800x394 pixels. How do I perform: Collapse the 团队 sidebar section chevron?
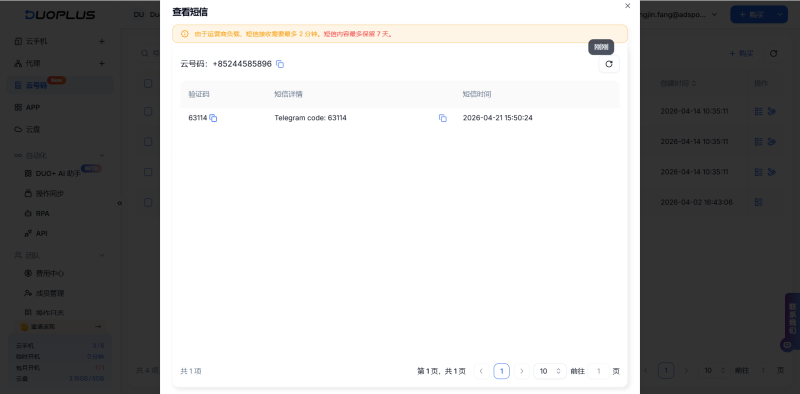[x=102, y=255]
